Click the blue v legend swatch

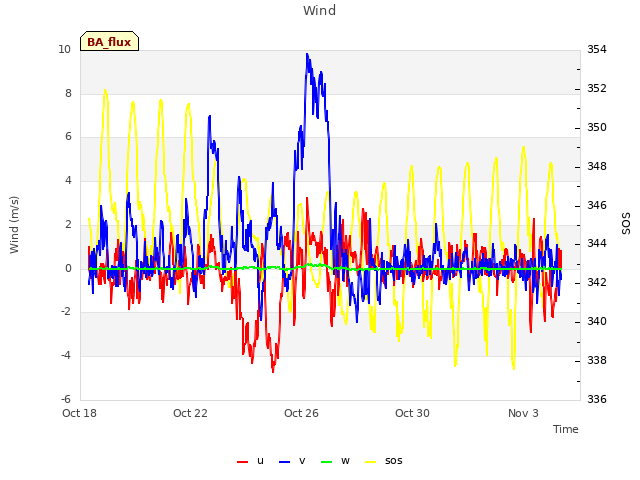coord(284,462)
